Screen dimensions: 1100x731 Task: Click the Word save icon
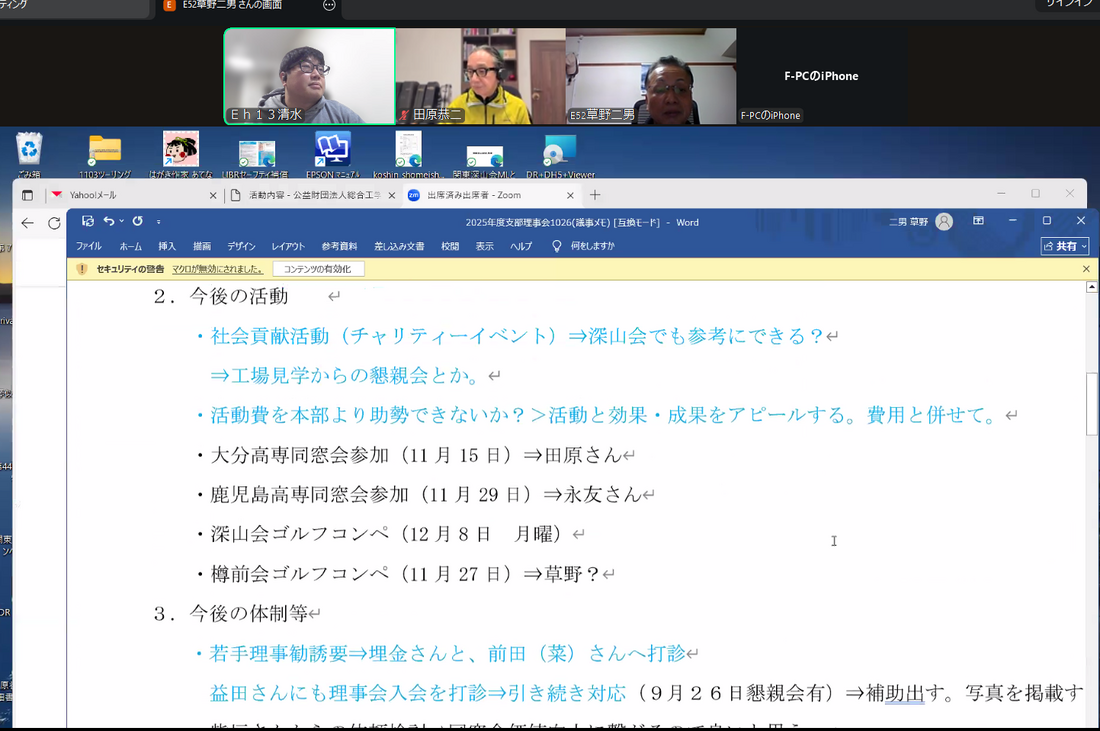click(x=88, y=221)
